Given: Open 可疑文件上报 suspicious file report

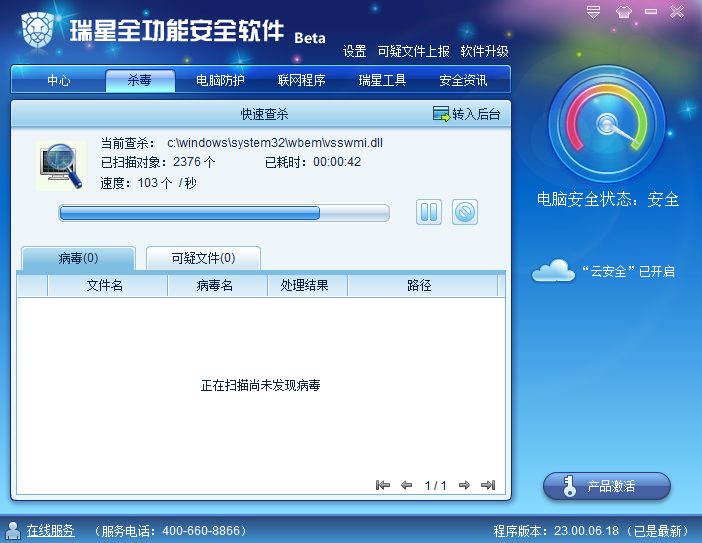Looking at the screenshot, I should point(413,51).
